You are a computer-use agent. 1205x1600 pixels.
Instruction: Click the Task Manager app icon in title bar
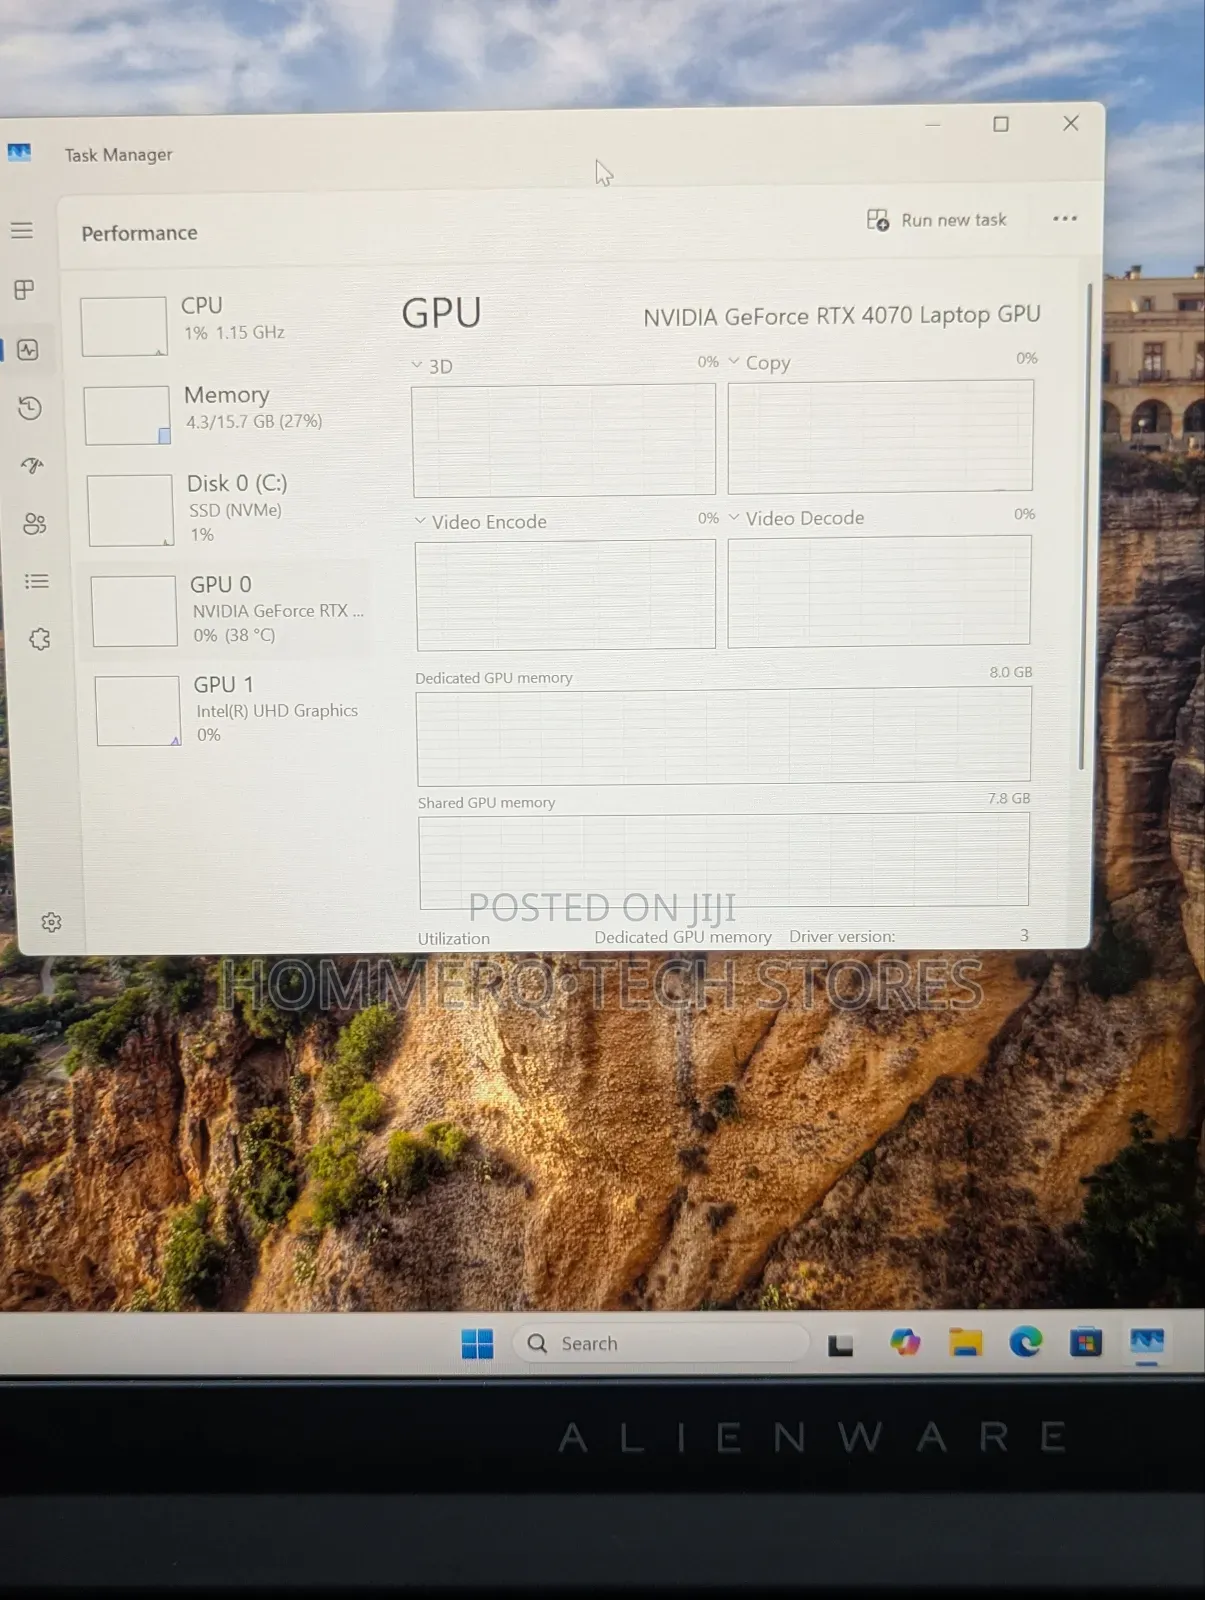pyautogui.click(x=19, y=153)
